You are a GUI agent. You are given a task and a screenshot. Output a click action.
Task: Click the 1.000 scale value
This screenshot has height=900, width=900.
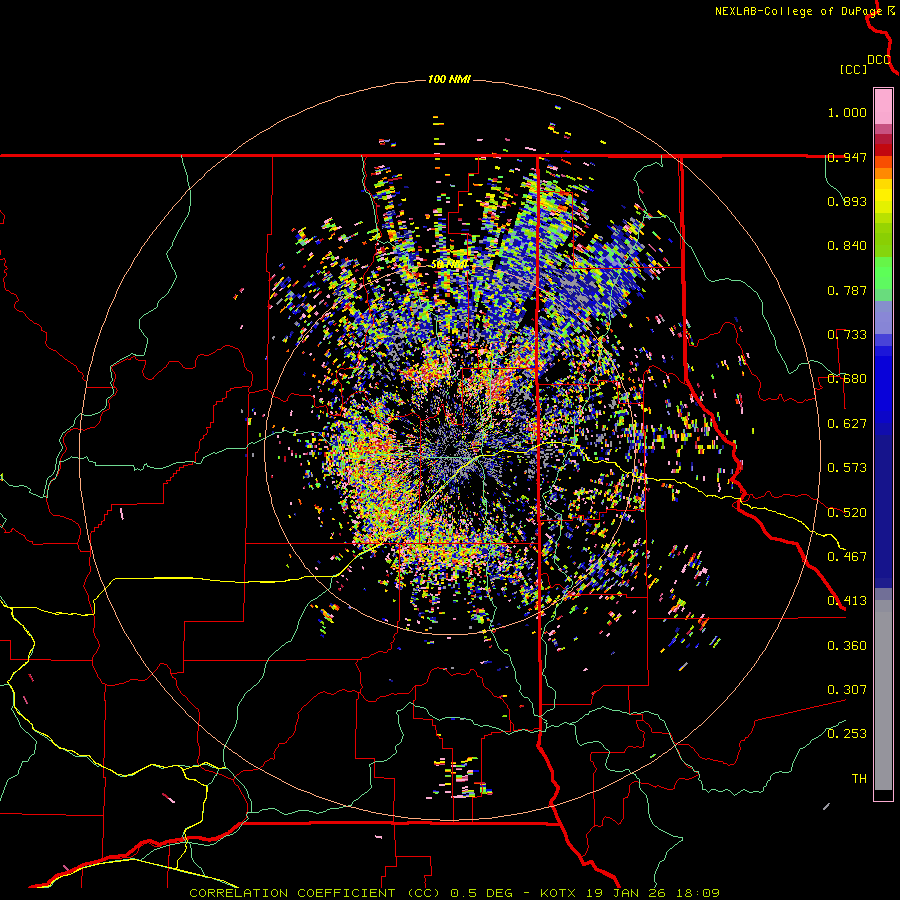[847, 112]
